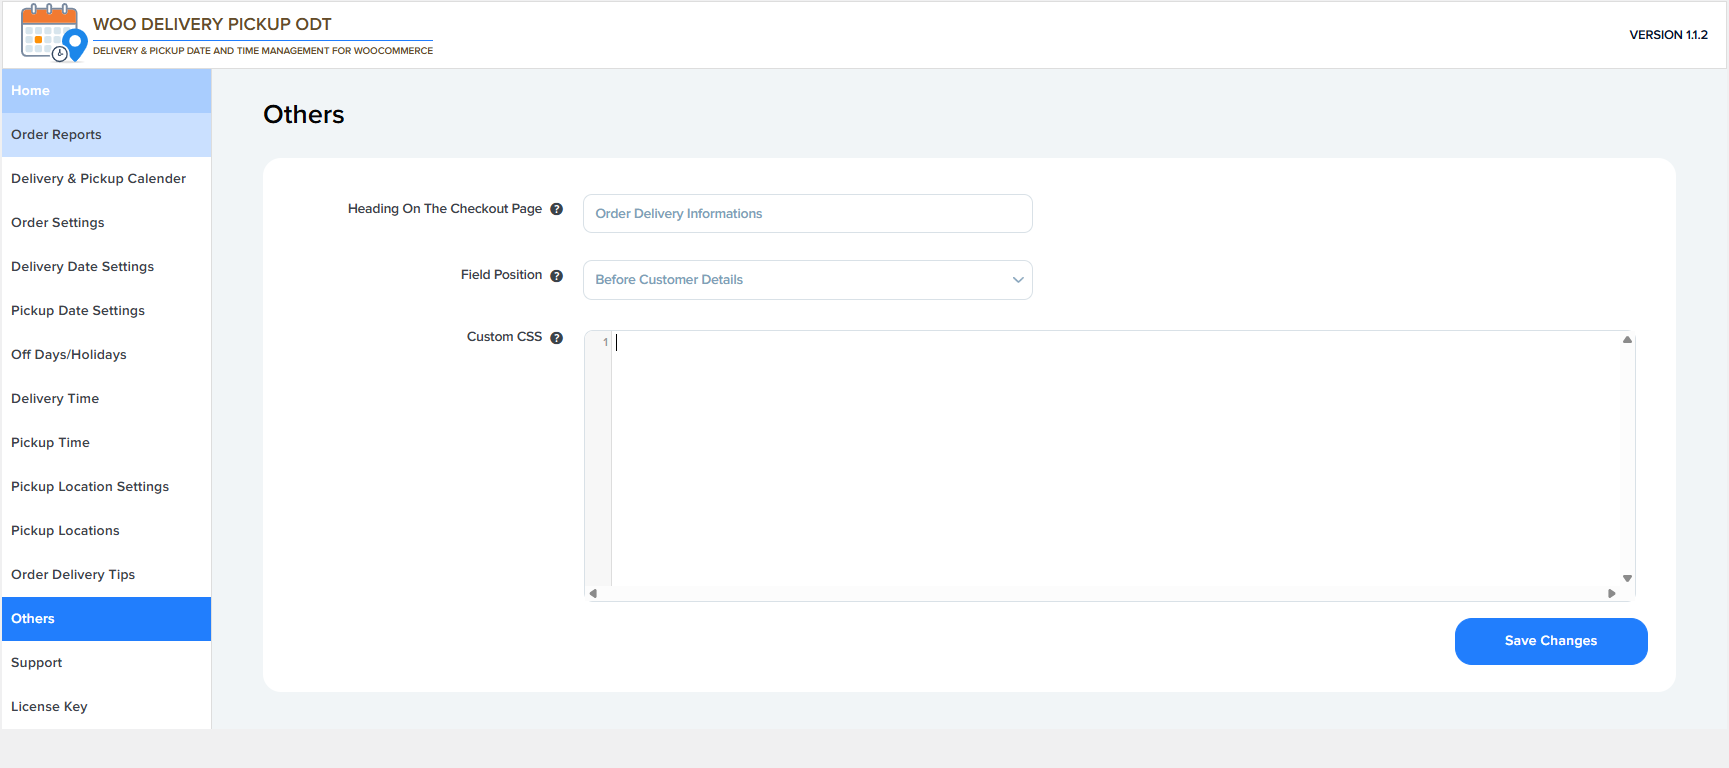Click inside the Custom CSS code editor
This screenshot has width=1729, height=768.
tap(1110, 460)
